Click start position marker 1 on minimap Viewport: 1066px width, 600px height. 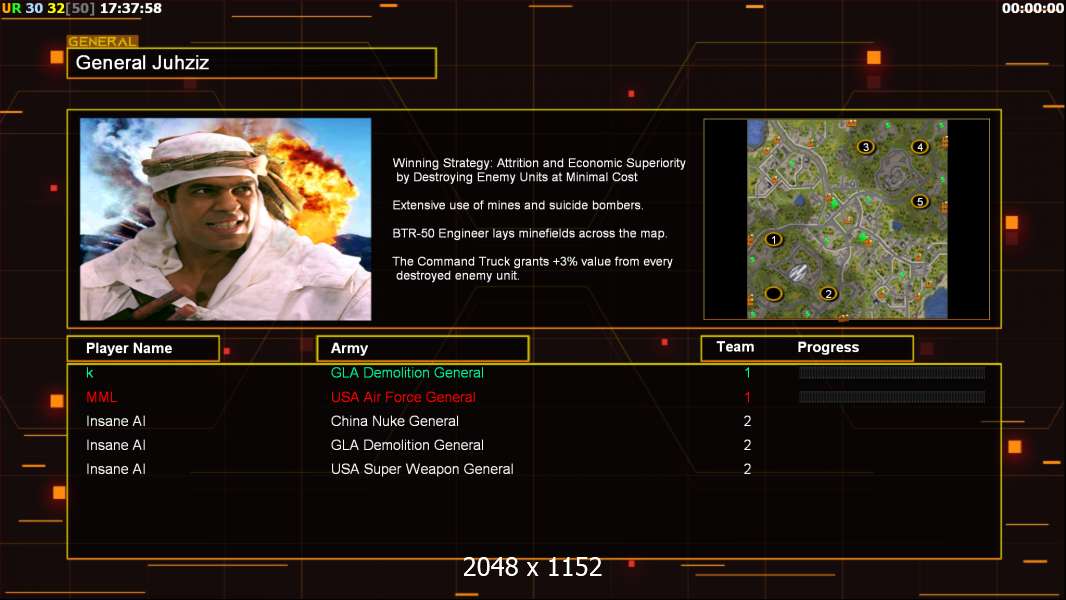tap(773, 239)
